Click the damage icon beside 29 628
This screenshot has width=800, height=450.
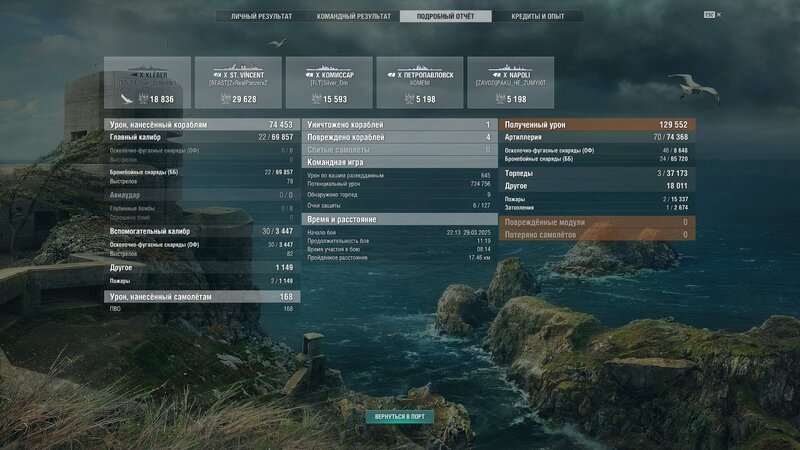[226, 98]
